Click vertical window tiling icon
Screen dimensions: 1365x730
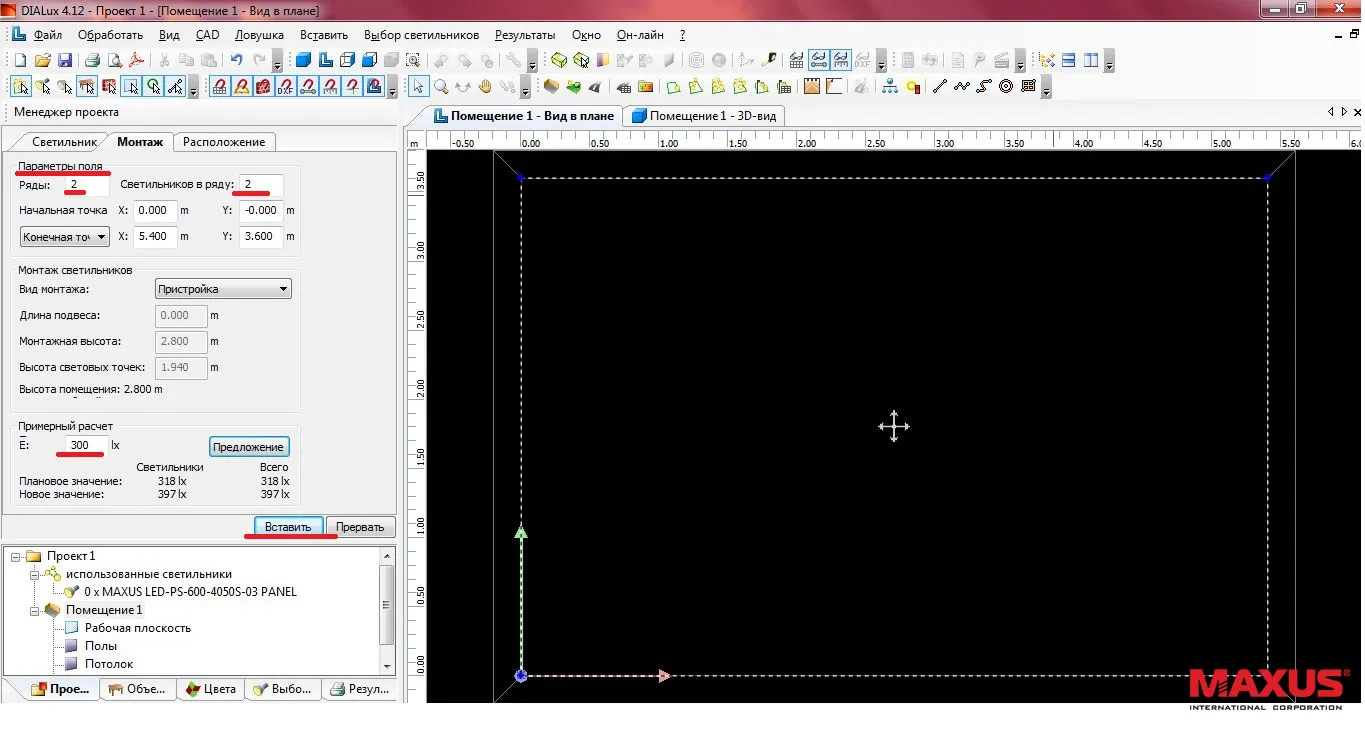pos(1091,60)
